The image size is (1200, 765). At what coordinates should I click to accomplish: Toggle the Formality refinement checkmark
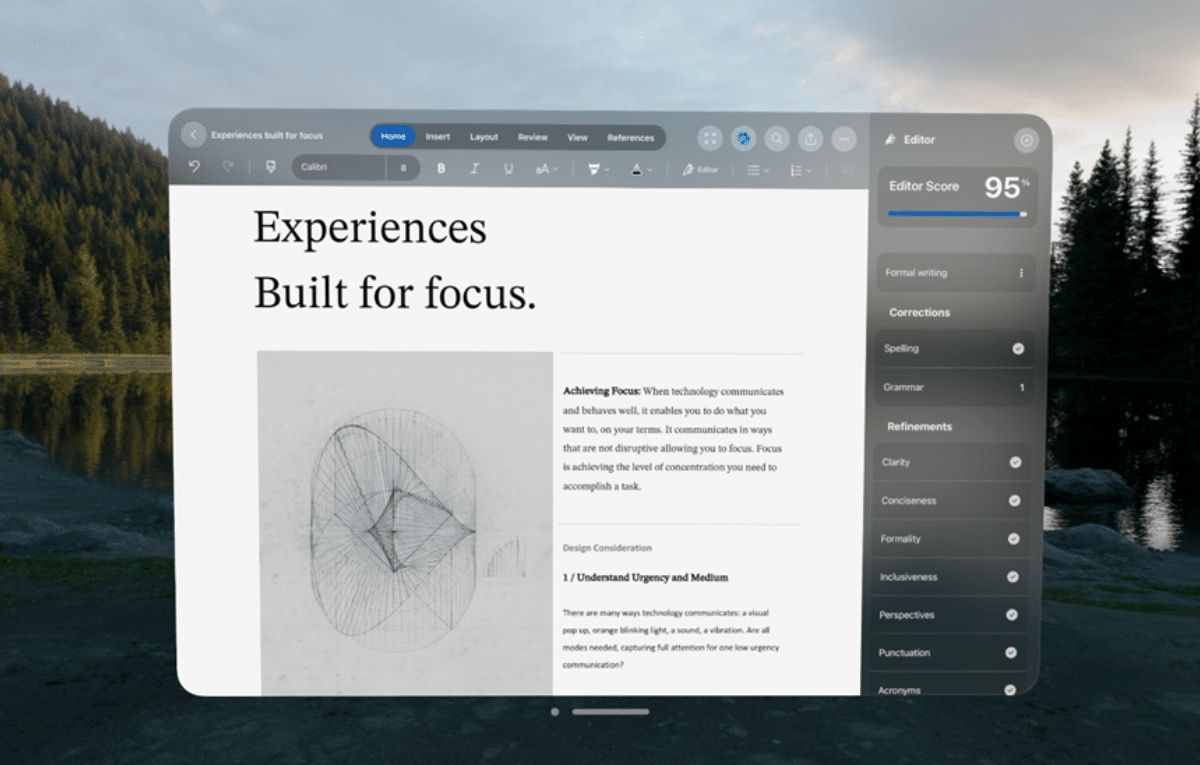pyautogui.click(x=1013, y=539)
